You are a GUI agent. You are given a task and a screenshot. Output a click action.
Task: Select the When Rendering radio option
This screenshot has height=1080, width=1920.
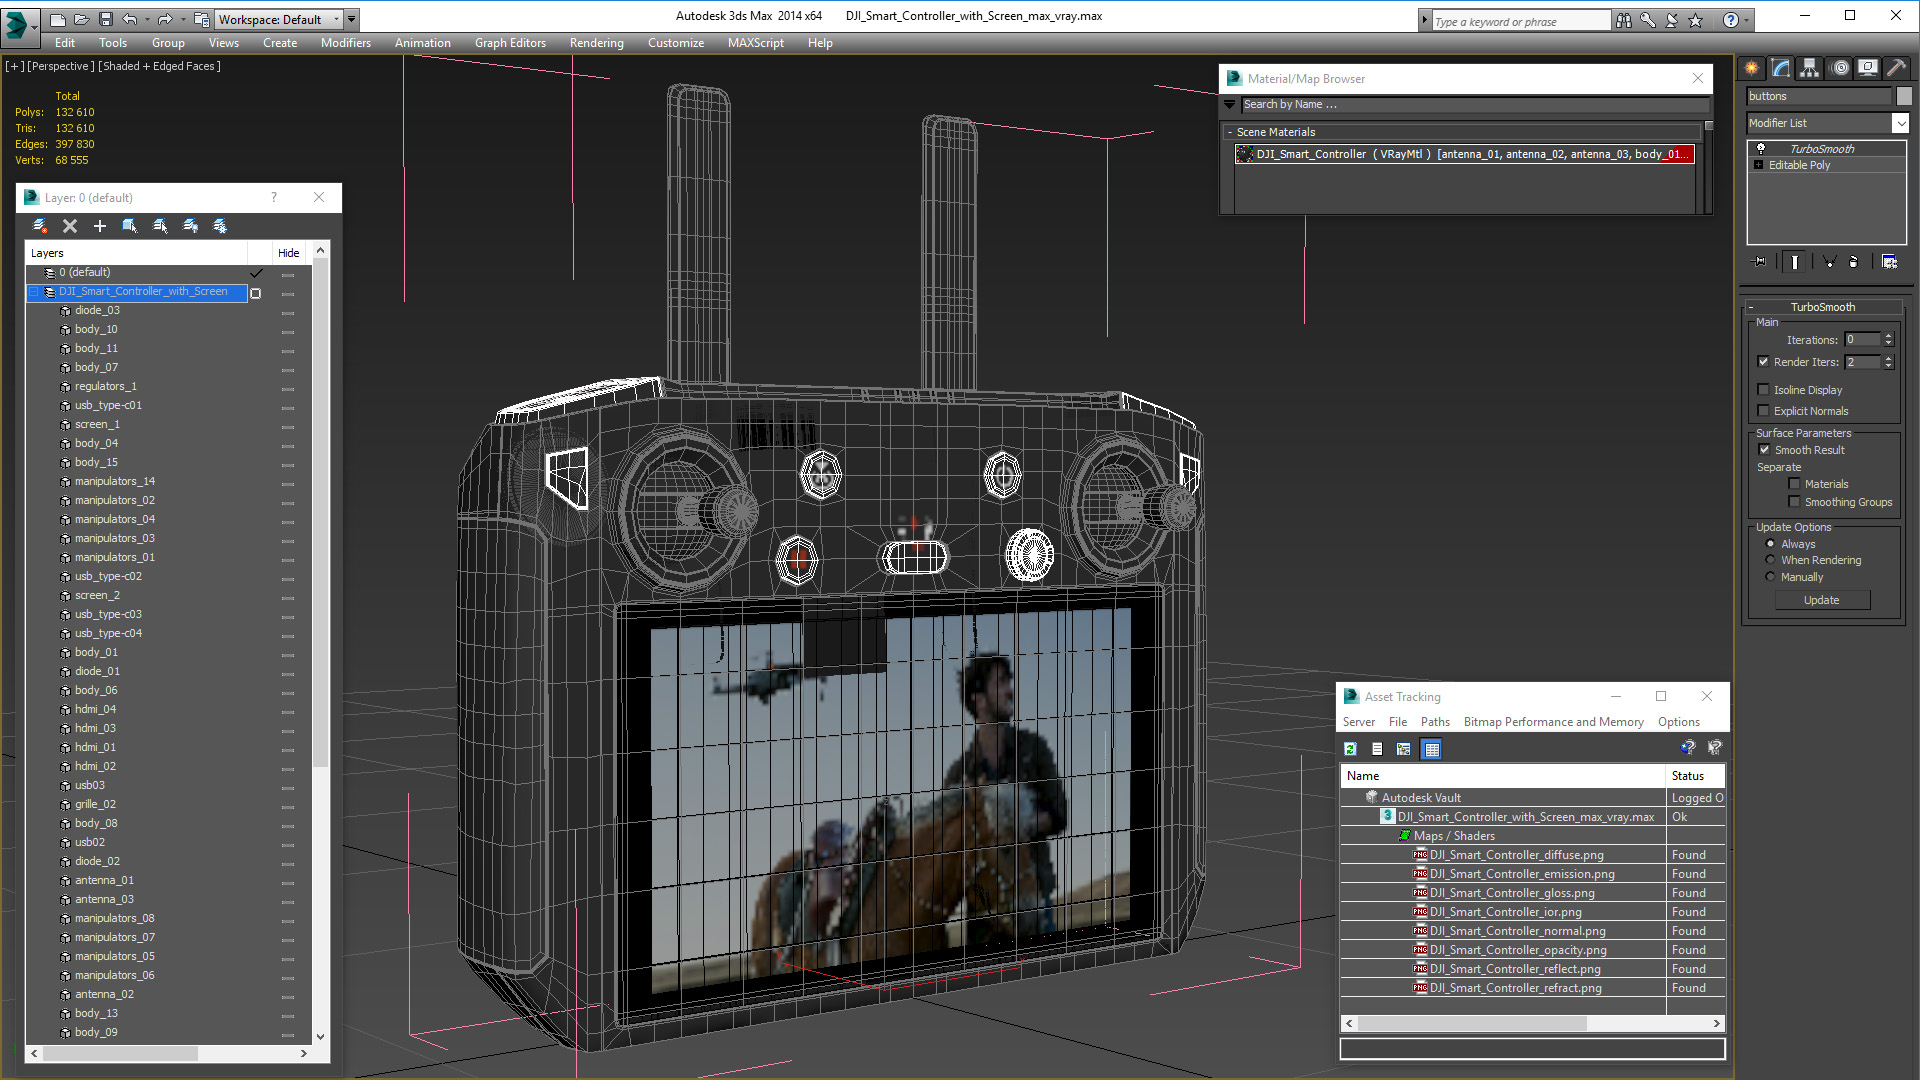(x=1770, y=560)
